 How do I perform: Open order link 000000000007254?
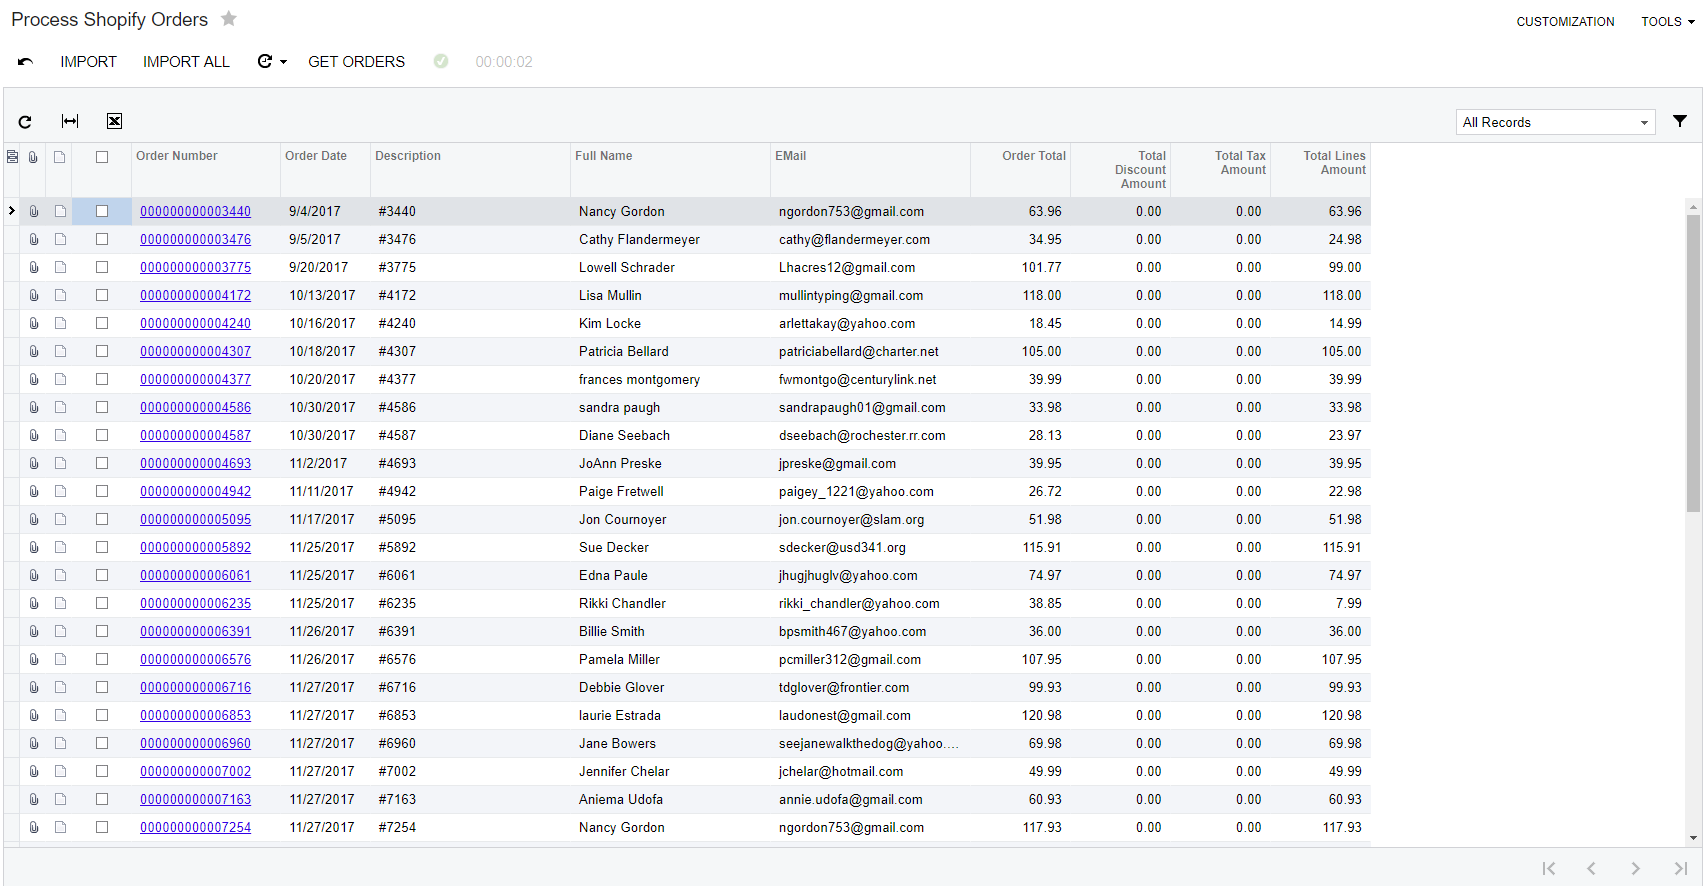(195, 827)
